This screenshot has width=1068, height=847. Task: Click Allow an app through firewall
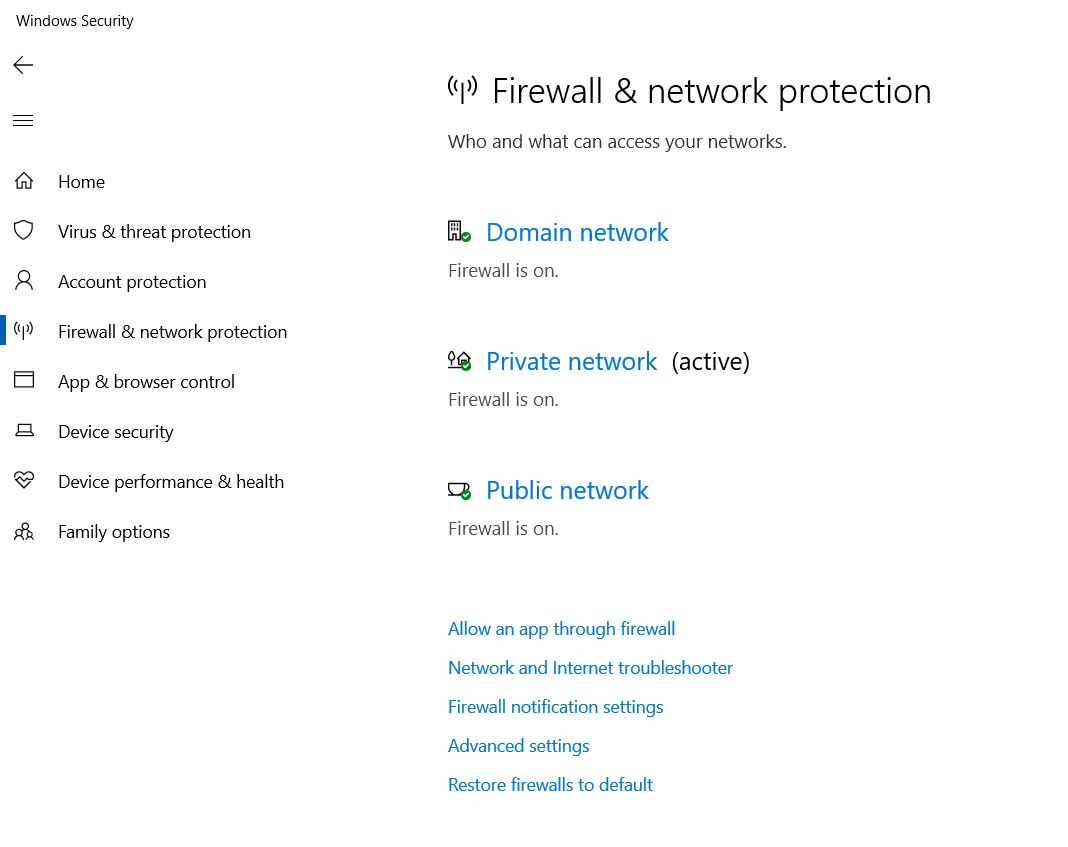[x=561, y=629]
